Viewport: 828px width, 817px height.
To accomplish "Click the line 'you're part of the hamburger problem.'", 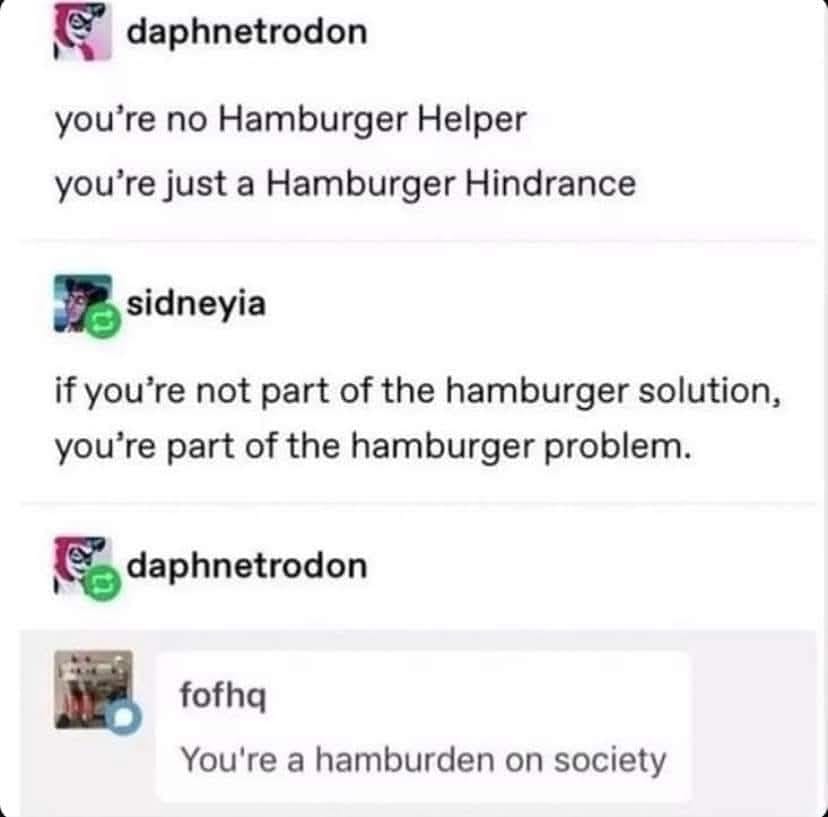I will (373, 447).
